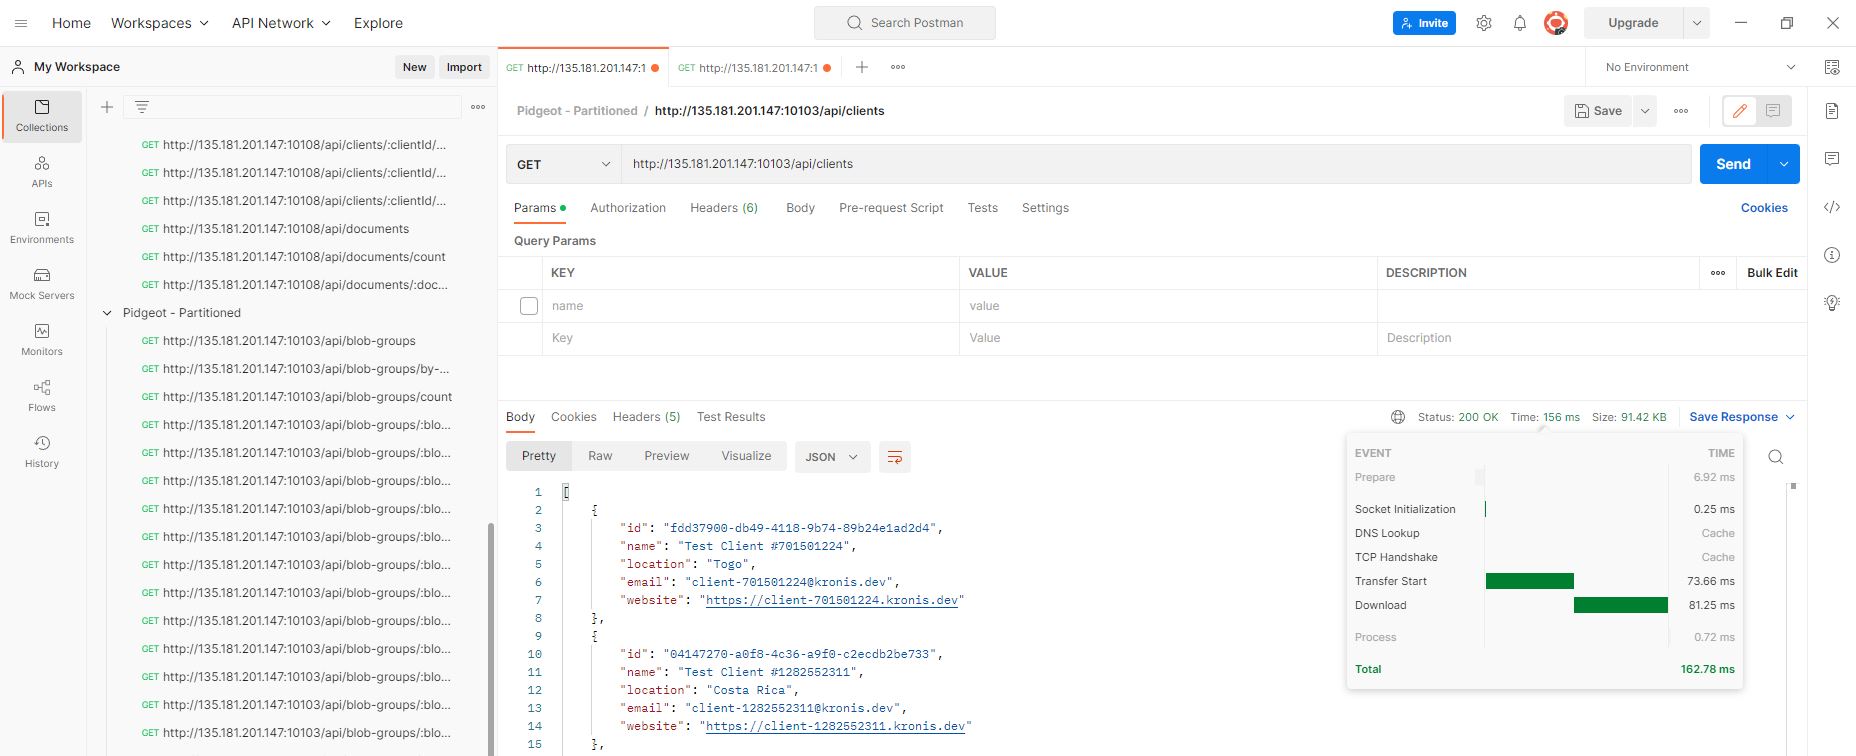Click the network globe icon
Screen dimensions: 1856x756
1398,417
